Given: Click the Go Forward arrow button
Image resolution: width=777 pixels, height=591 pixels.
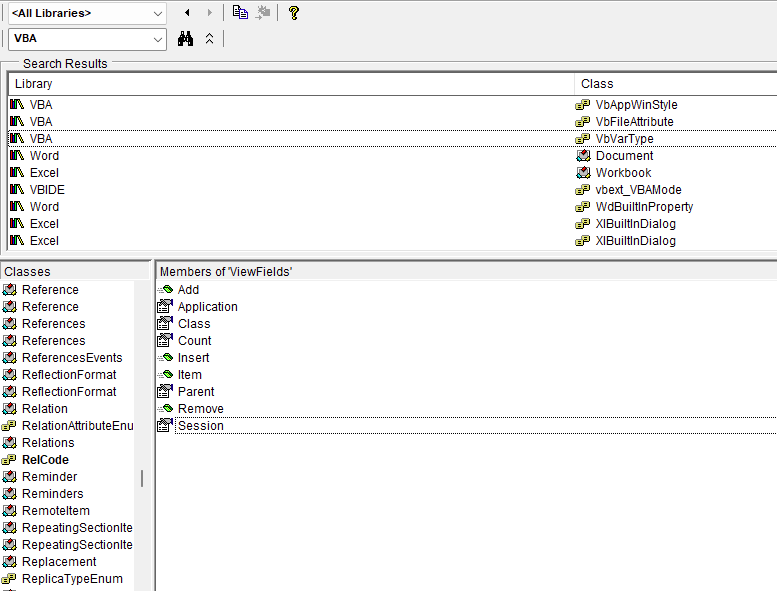Looking at the screenshot, I should [x=210, y=13].
